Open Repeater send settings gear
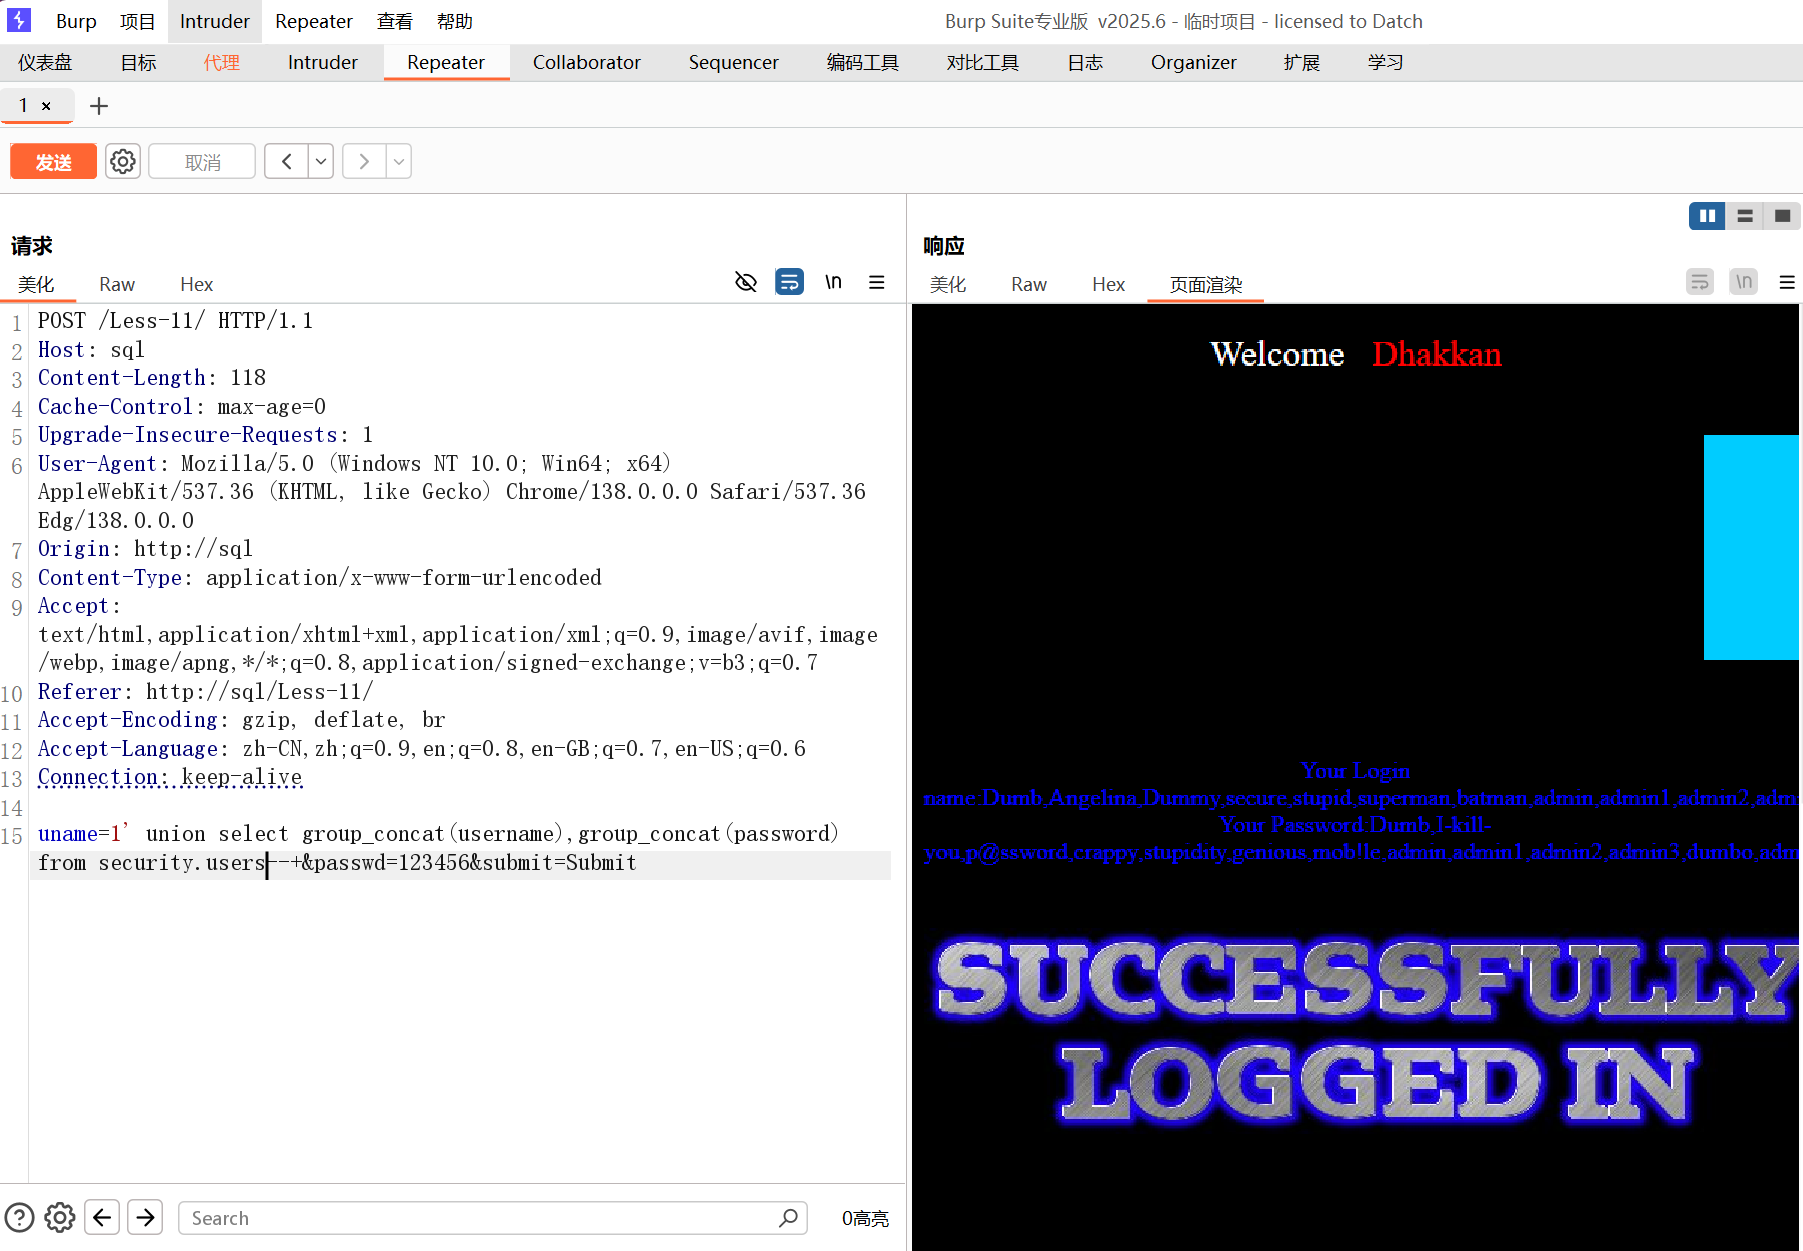Viewport: 1803px width, 1251px height. coord(123,161)
